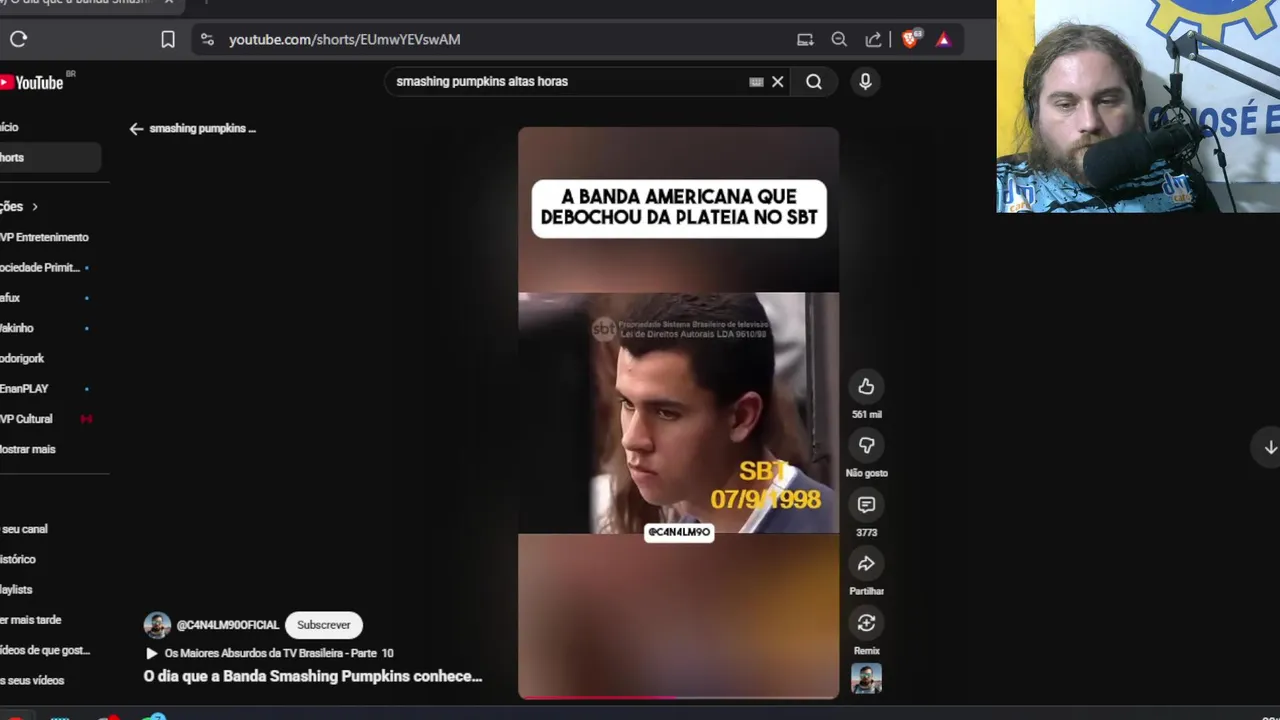Open the sound/channel thumbnail below Remix
The image size is (1280, 720).
click(866, 679)
